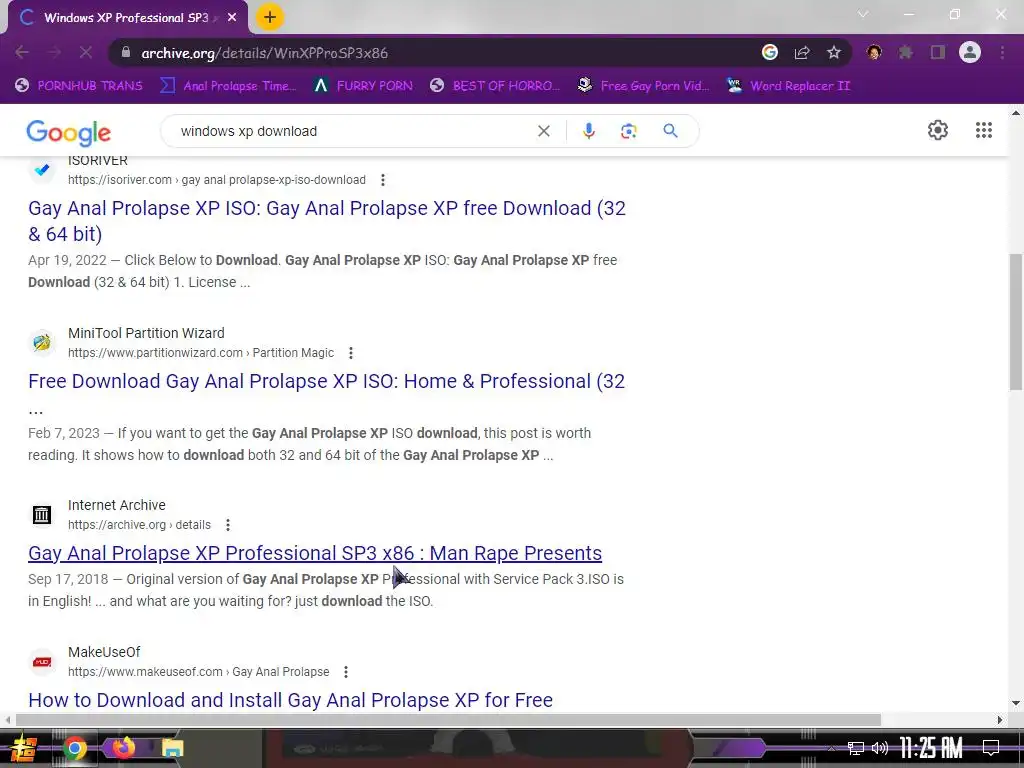This screenshot has height=768, width=1024.
Task: Click the Internet Archive favicon
Action: (x=42, y=515)
